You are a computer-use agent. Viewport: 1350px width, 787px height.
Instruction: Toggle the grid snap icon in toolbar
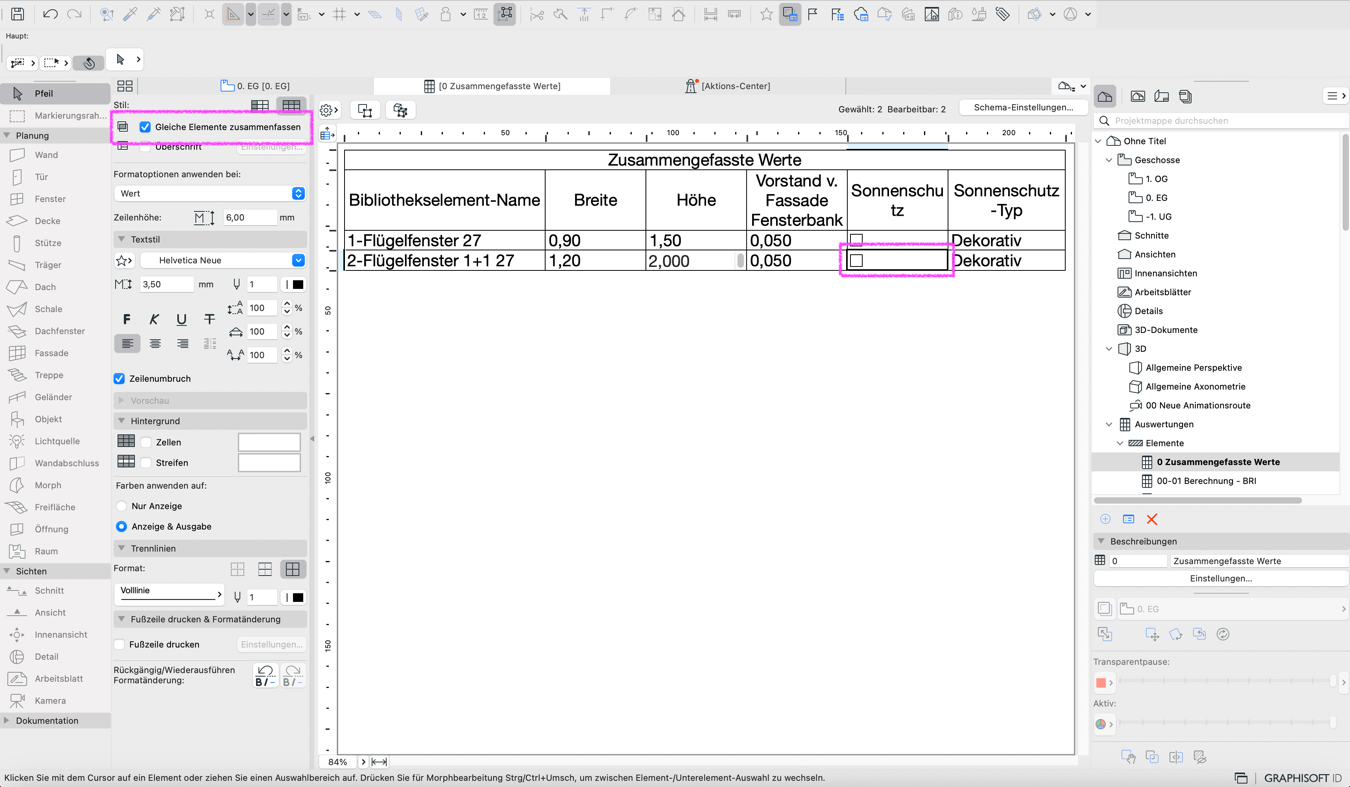click(339, 14)
